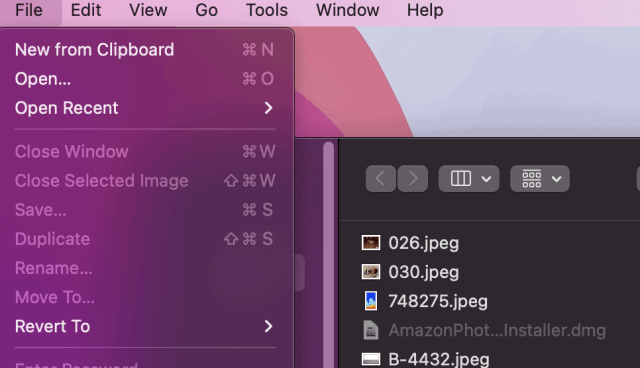Image resolution: width=640 pixels, height=368 pixels.
Task: Click Duplicate menu item
Action: pos(145,239)
